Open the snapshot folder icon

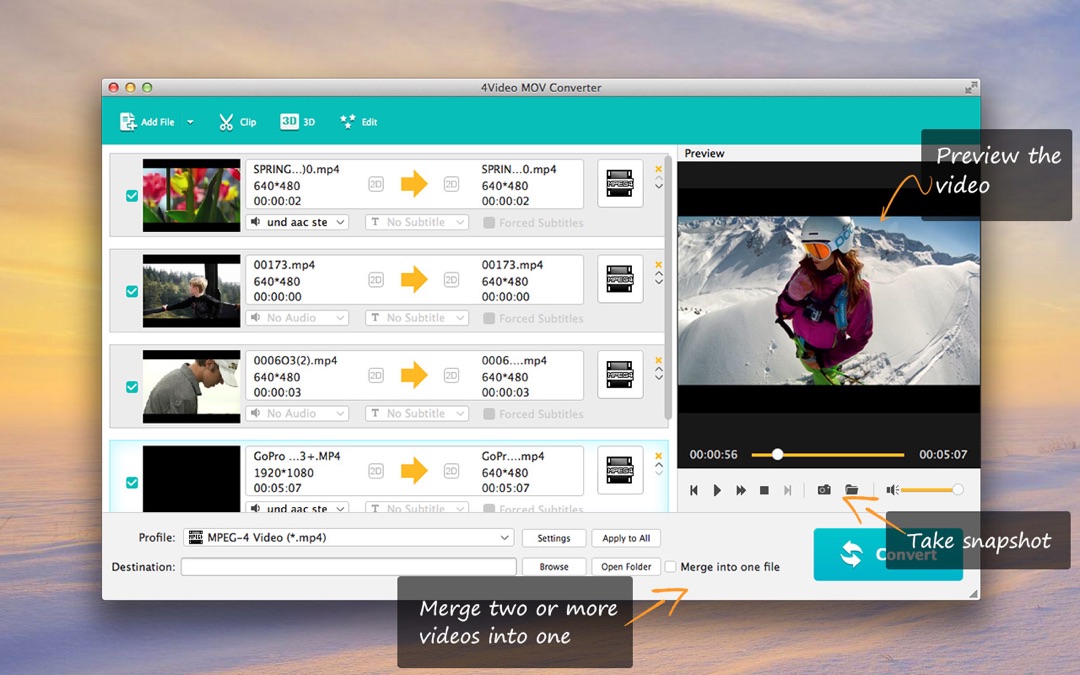tap(852, 490)
